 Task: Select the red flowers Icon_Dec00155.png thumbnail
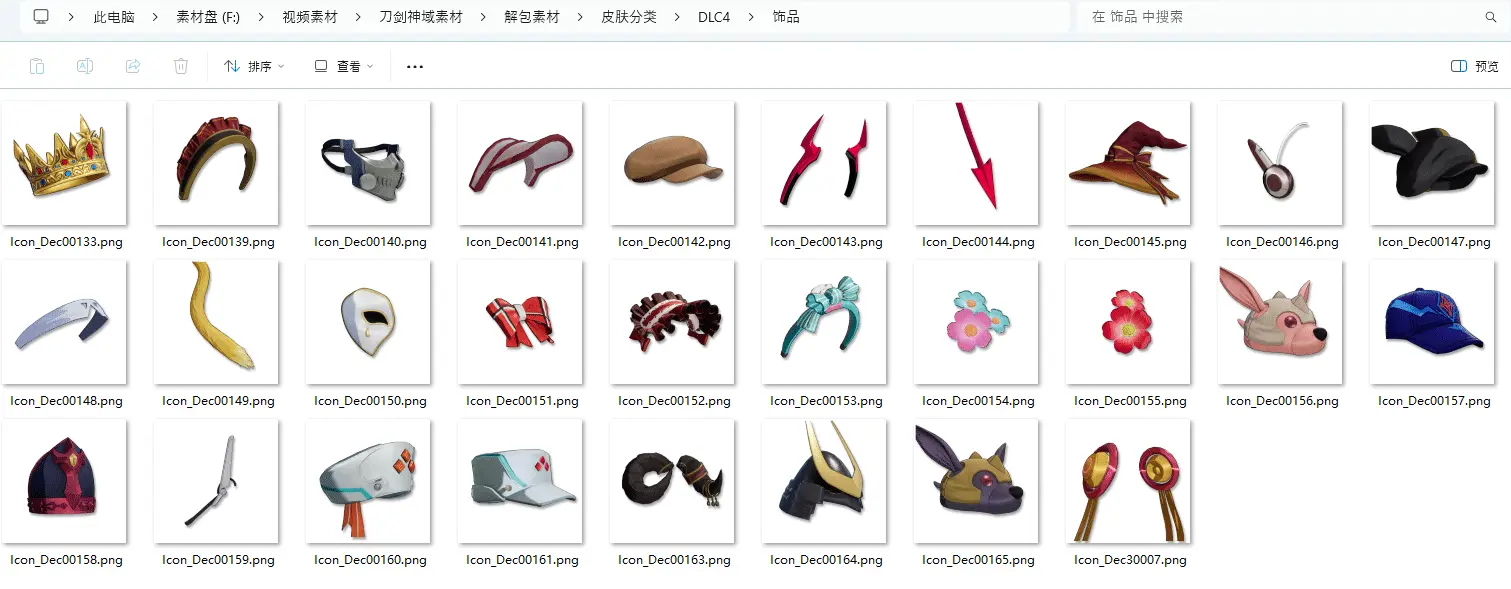click(x=1128, y=322)
